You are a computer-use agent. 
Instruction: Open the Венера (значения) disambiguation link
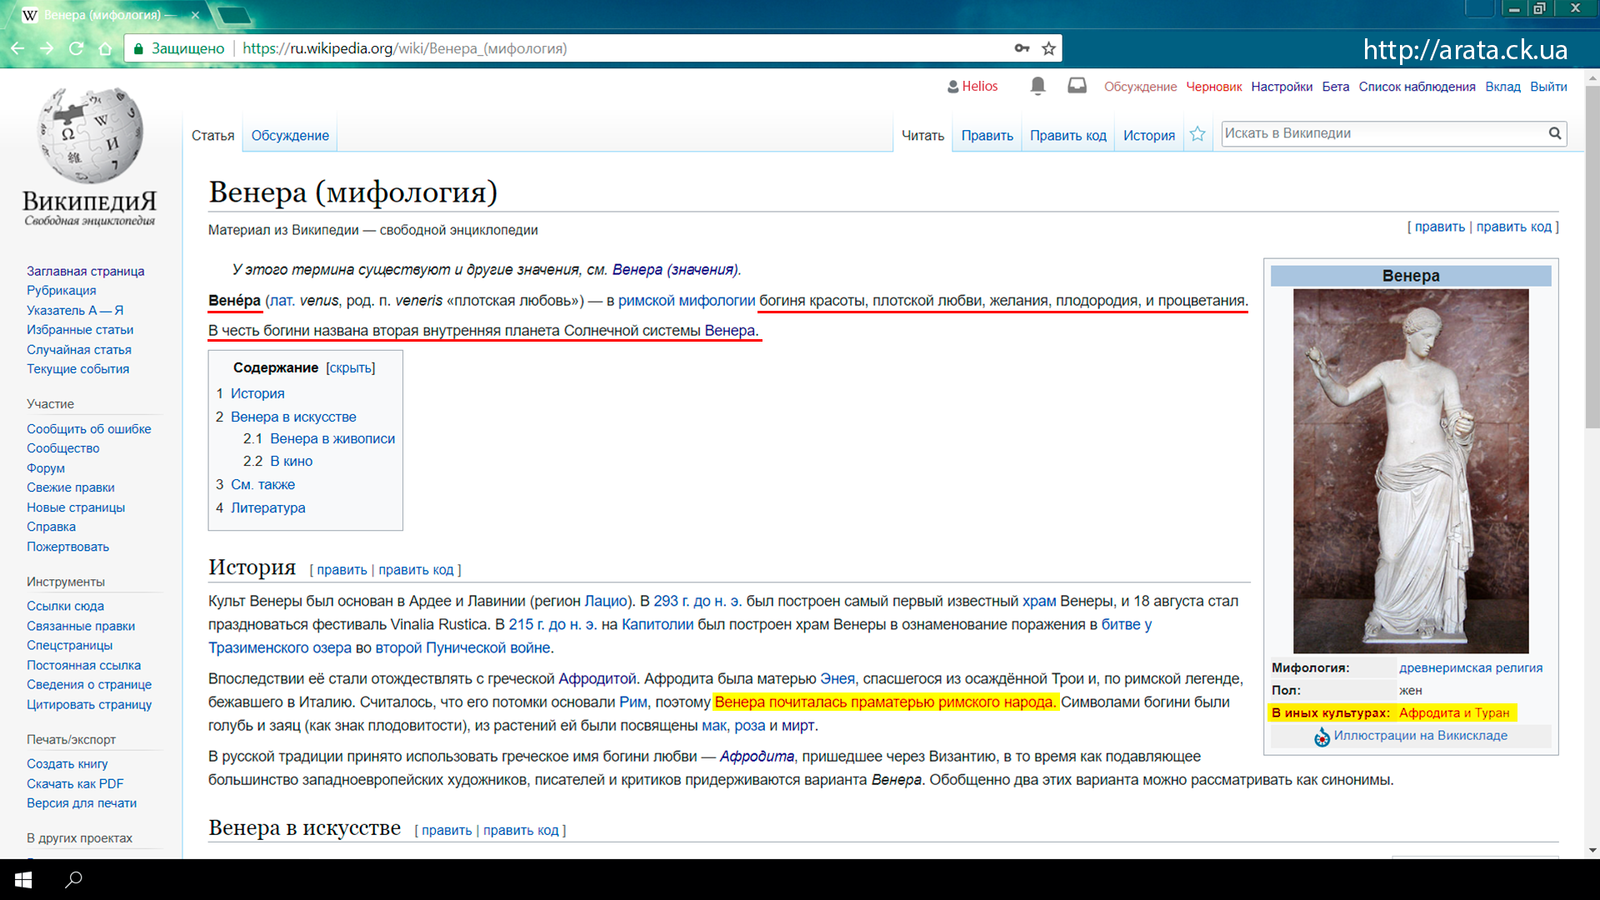[x=675, y=270]
